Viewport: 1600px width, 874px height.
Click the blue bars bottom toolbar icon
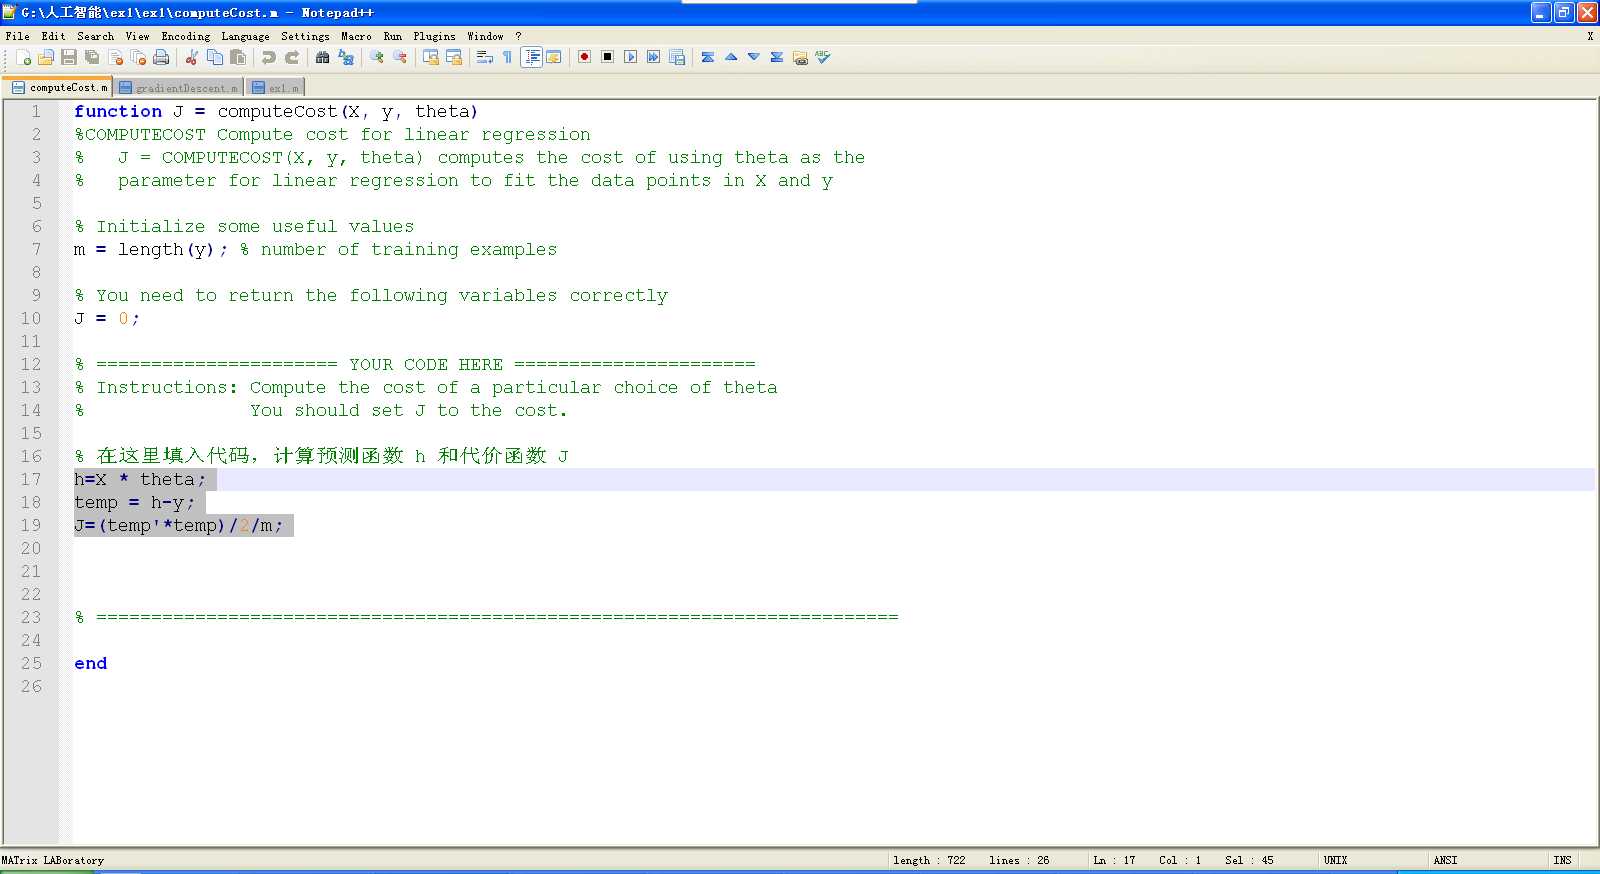point(776,58)
